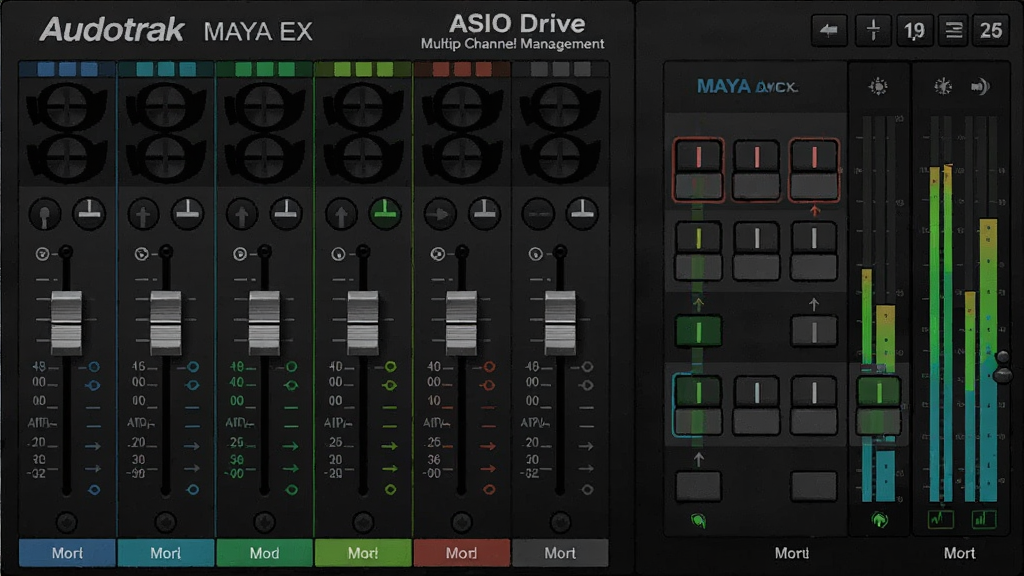Toggle the green switch on the middle meter strip

tap(879, 405)
